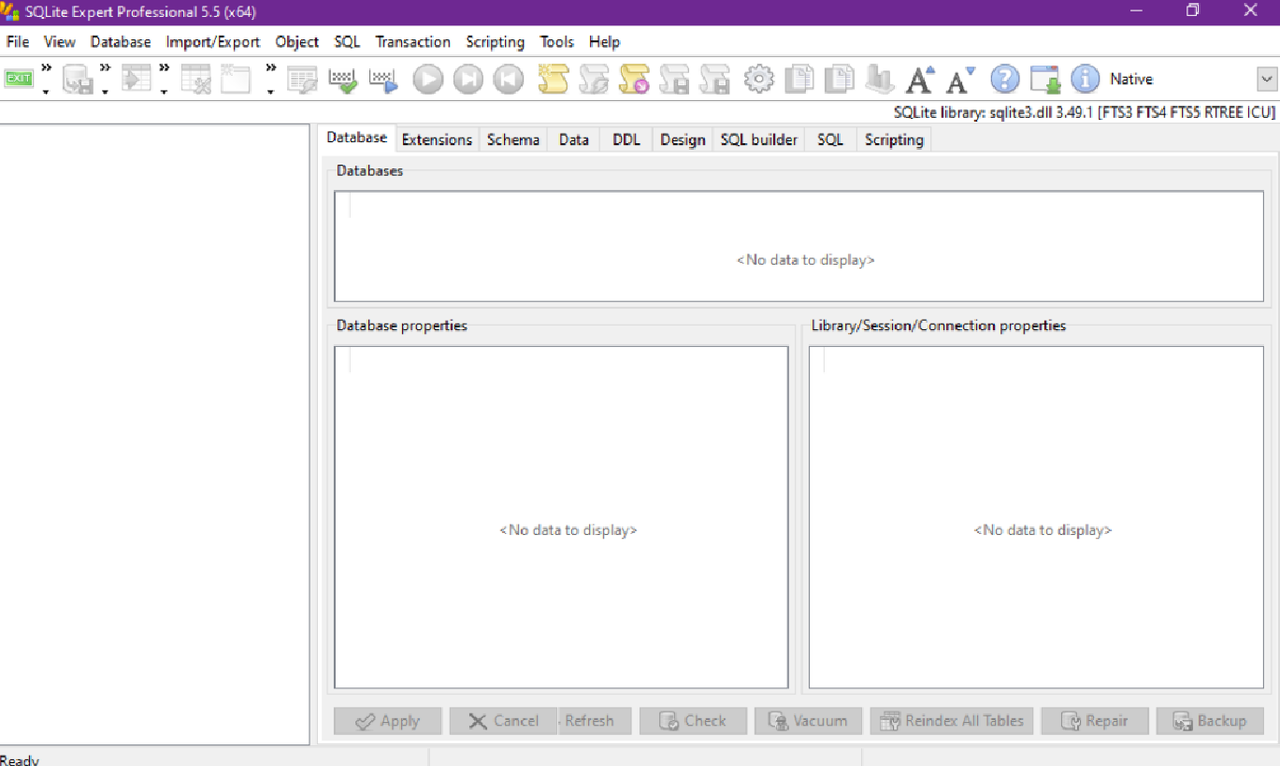Open the Object menu
Viewport: 1280px width, 766px height.
click(297, 42)
